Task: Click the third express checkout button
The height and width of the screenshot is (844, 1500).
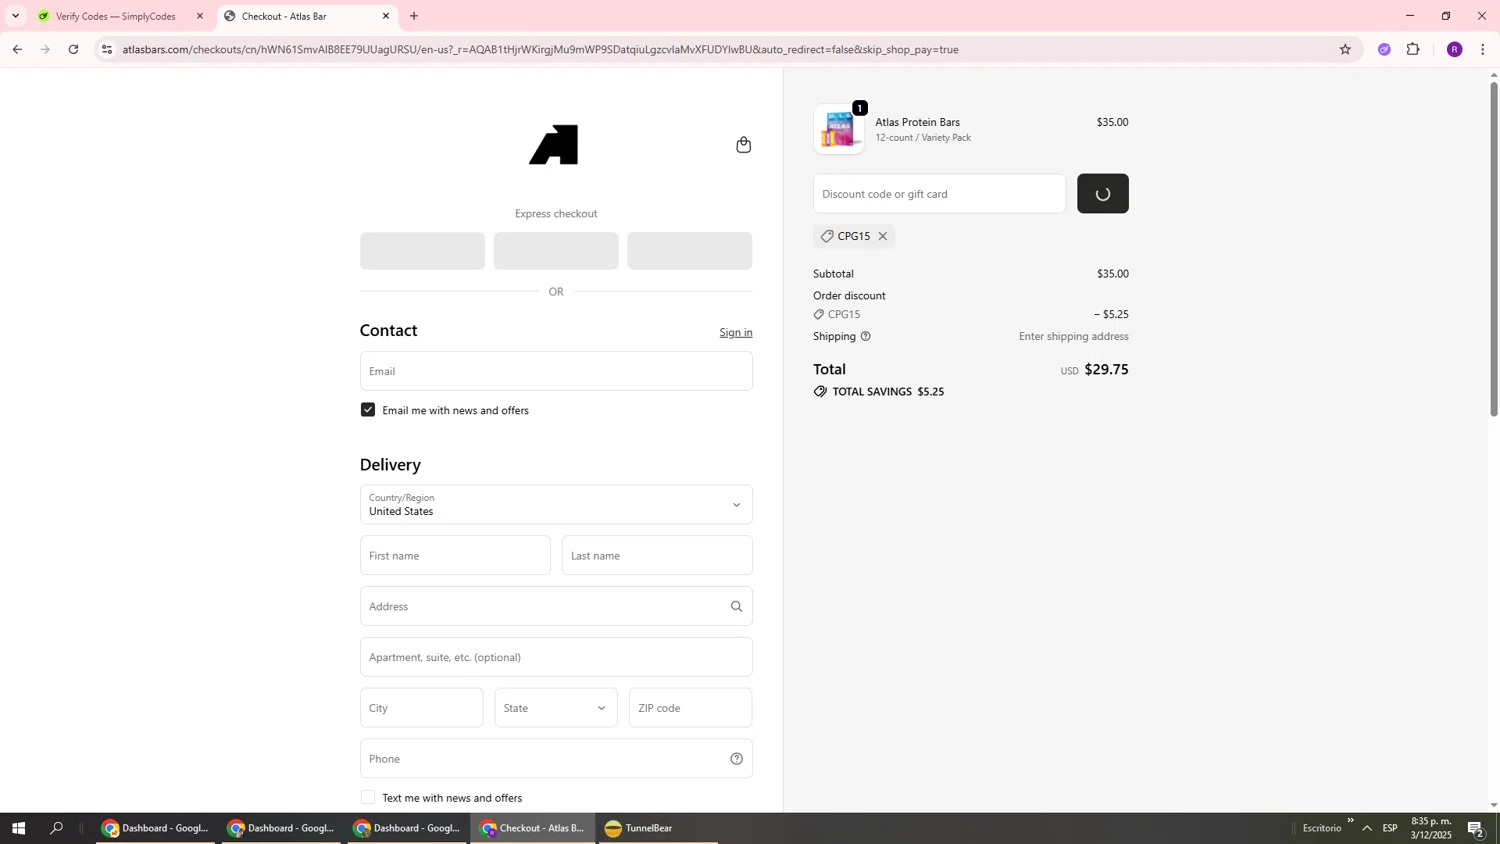Action: 690,251
